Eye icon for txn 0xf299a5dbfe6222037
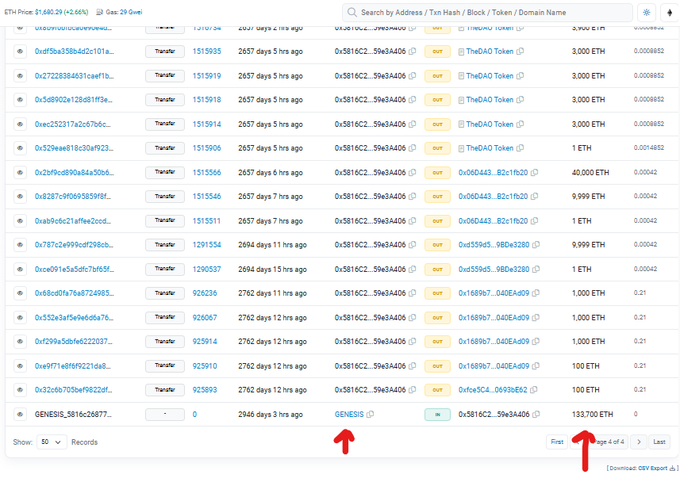The height and width of the screenshot is (482, 680). (20, 341)
